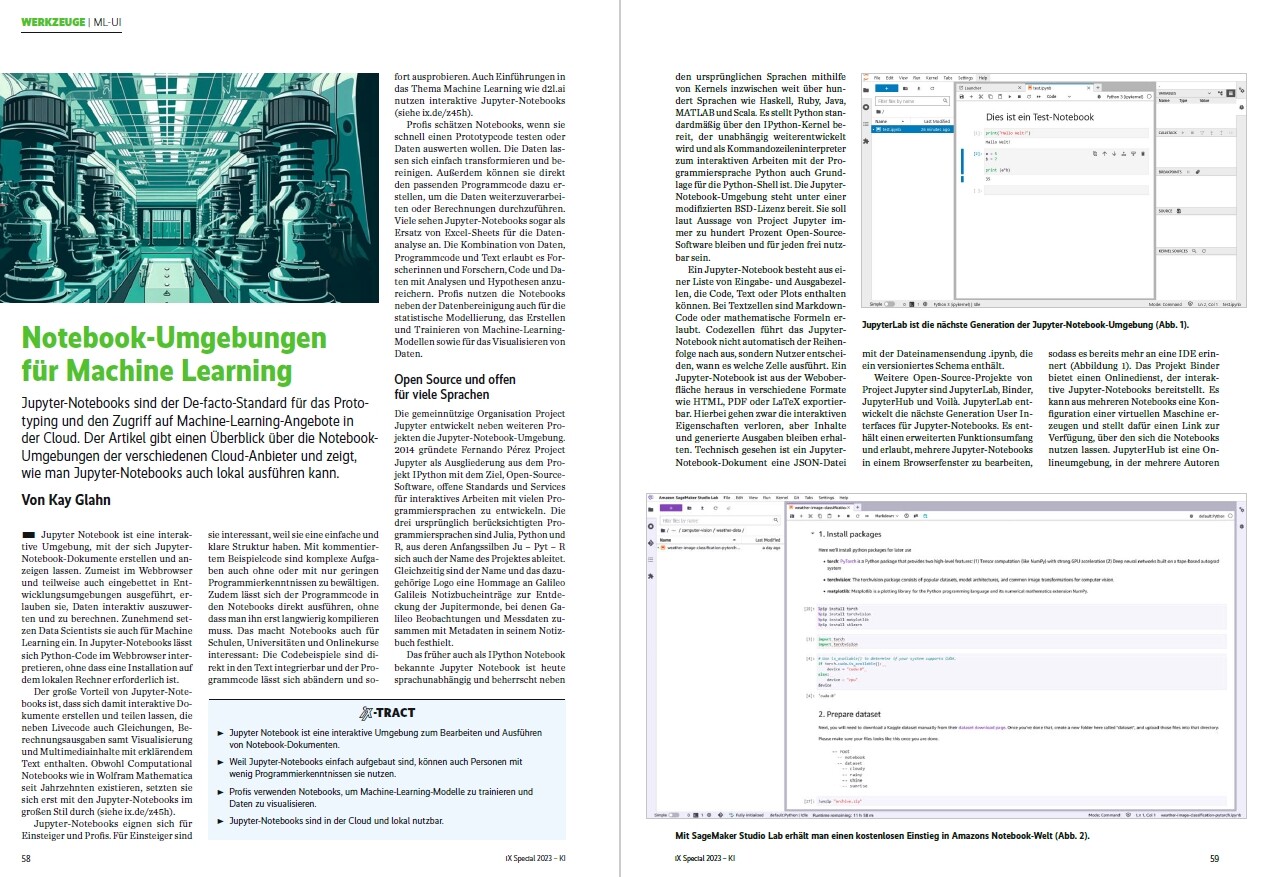Open the Help menu in the JupyterLab screenshot

tap(983, 78)
